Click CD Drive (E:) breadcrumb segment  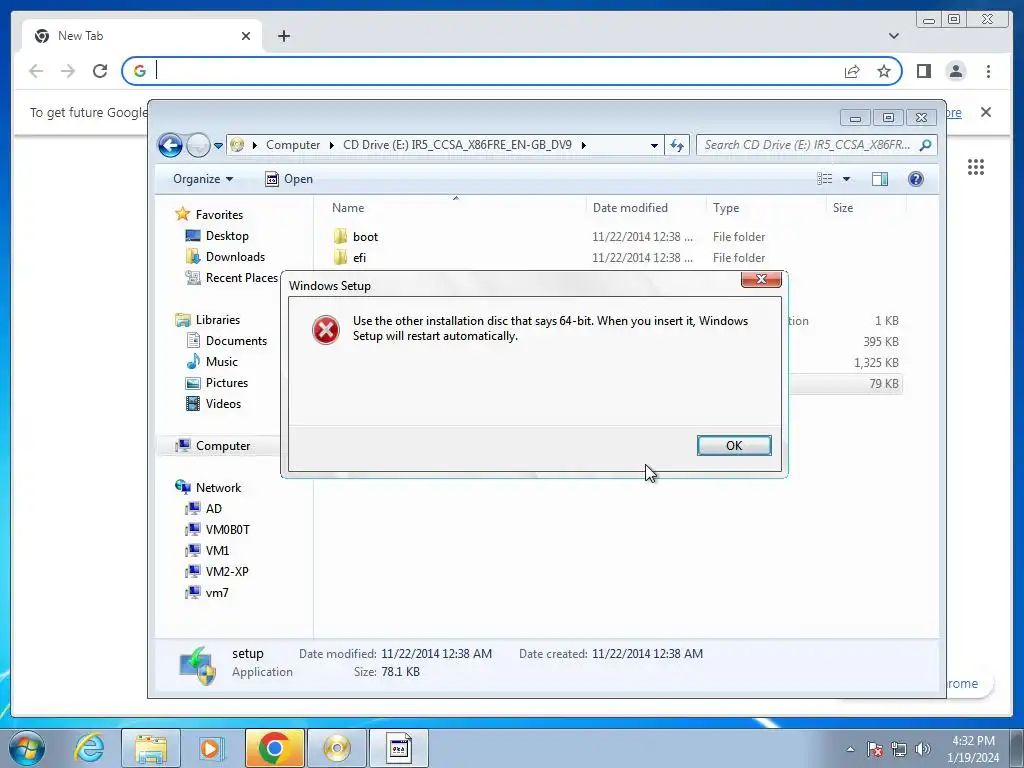click(457, 145)
